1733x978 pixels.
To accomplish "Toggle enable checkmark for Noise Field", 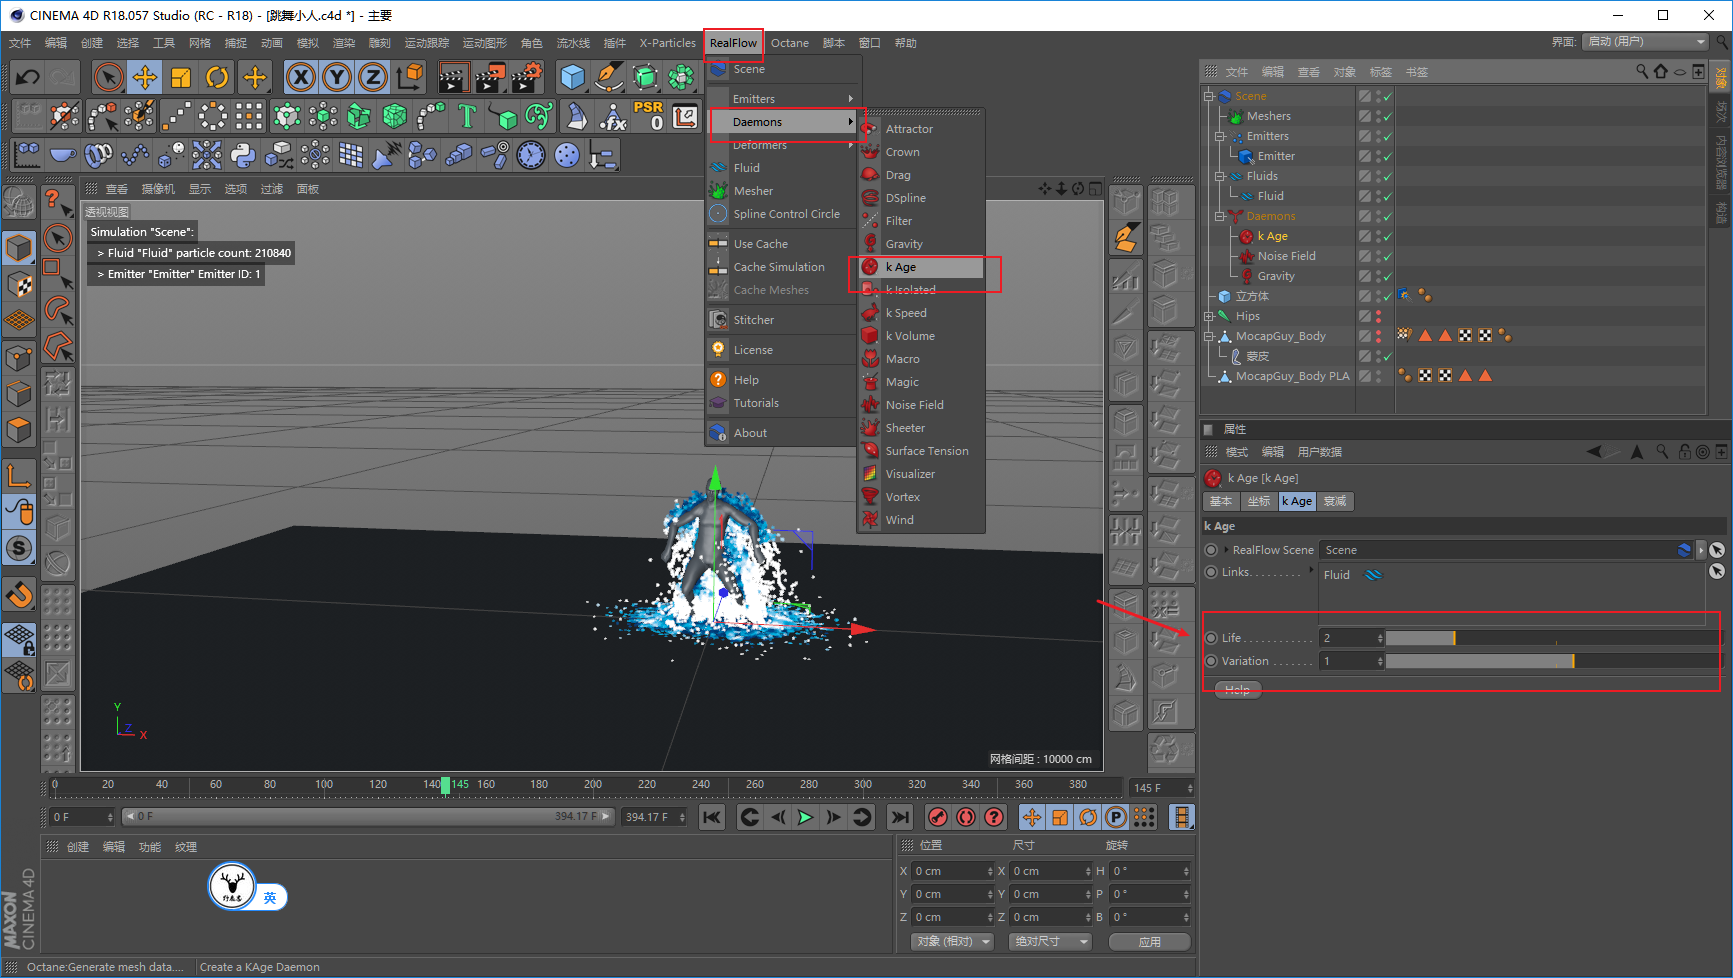I will 1387,257.
